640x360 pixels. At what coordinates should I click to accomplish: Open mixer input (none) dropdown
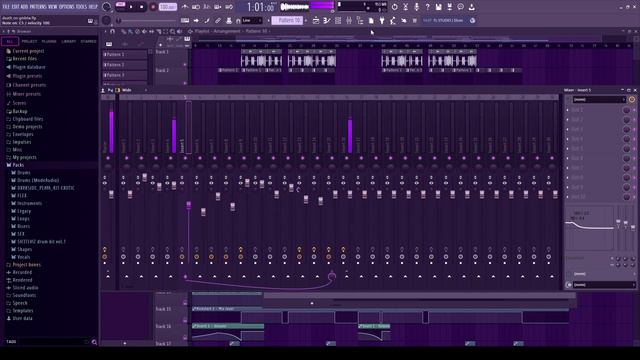[599, 100]
